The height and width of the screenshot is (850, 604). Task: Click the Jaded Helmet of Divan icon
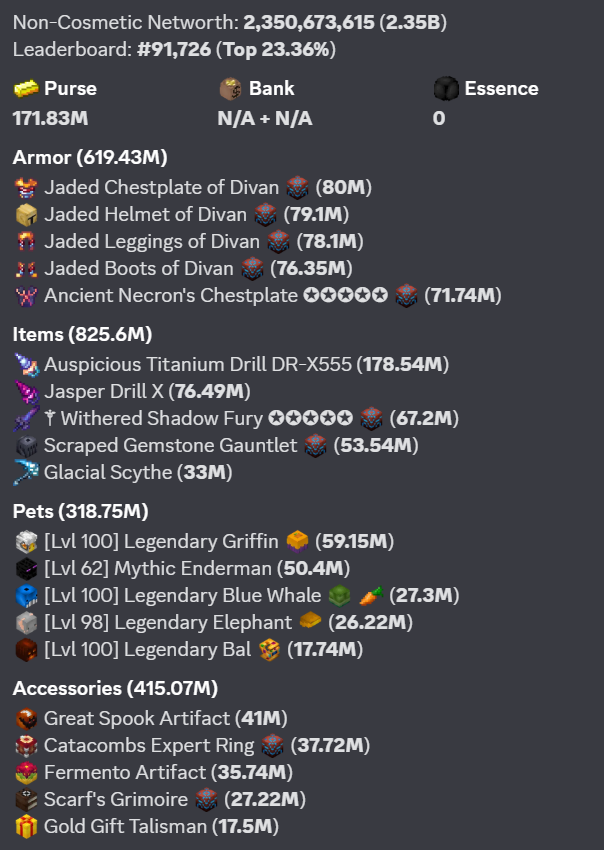tap(26, 215)
